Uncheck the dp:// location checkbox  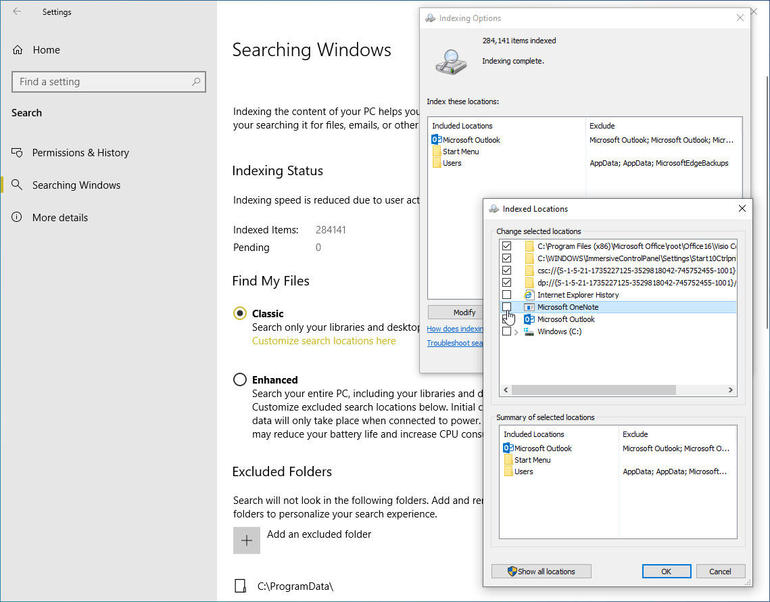point(507,282)
